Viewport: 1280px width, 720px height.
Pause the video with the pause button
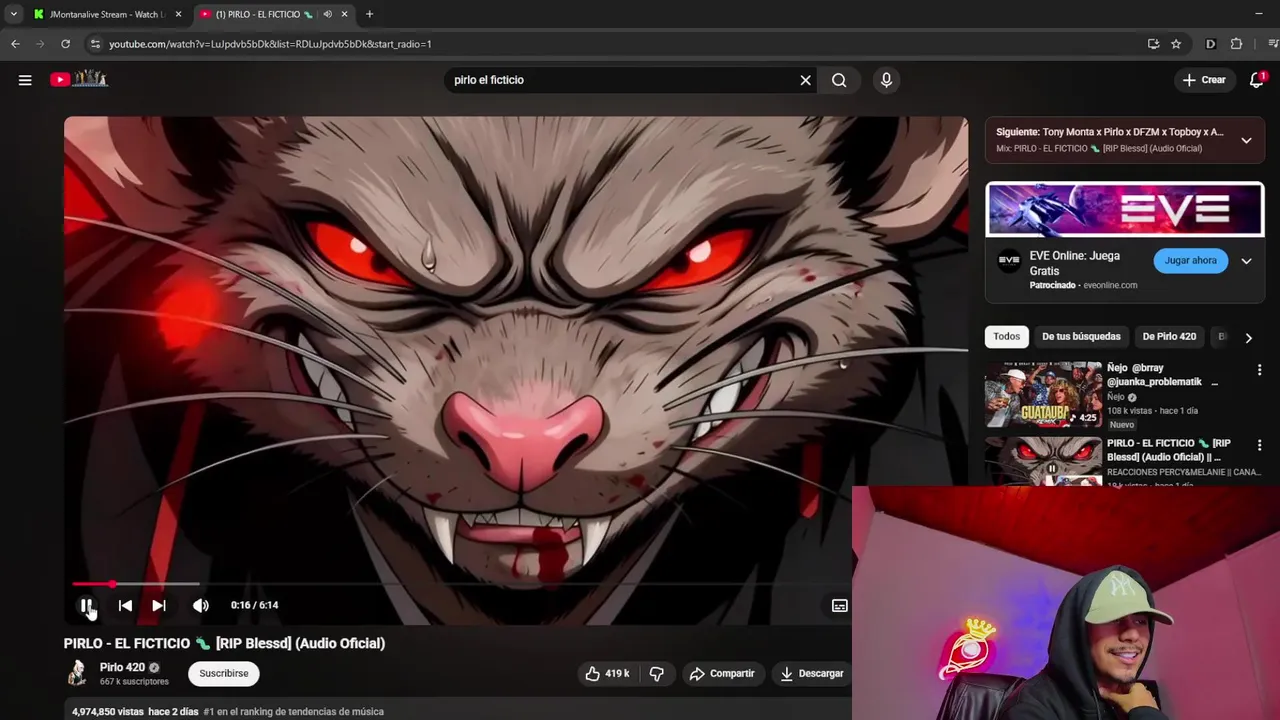click(x=87, y=605)
